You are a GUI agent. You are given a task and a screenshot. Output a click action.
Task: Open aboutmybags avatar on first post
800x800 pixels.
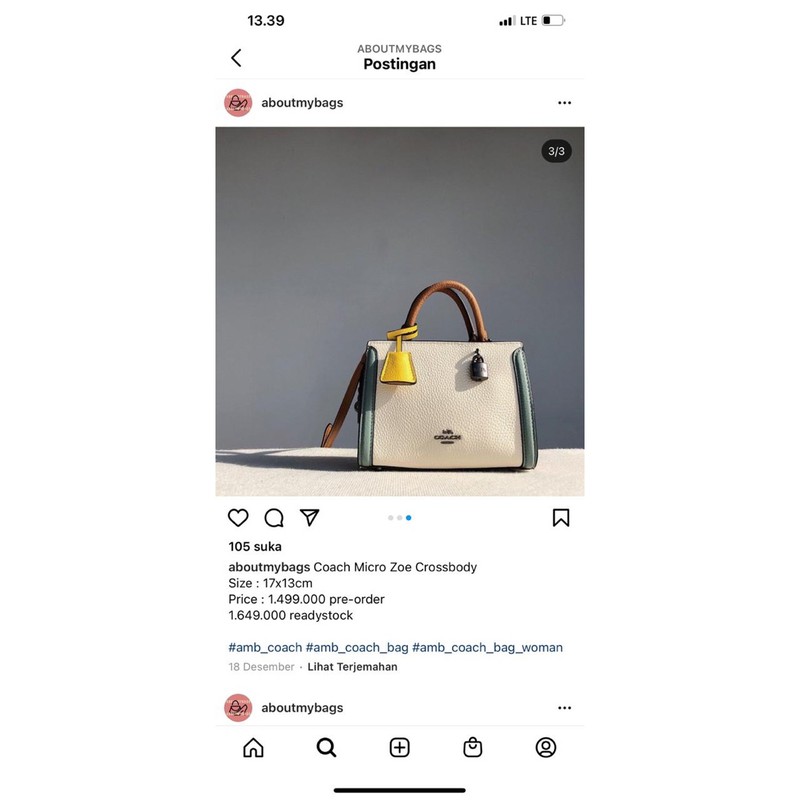point(238,103)
